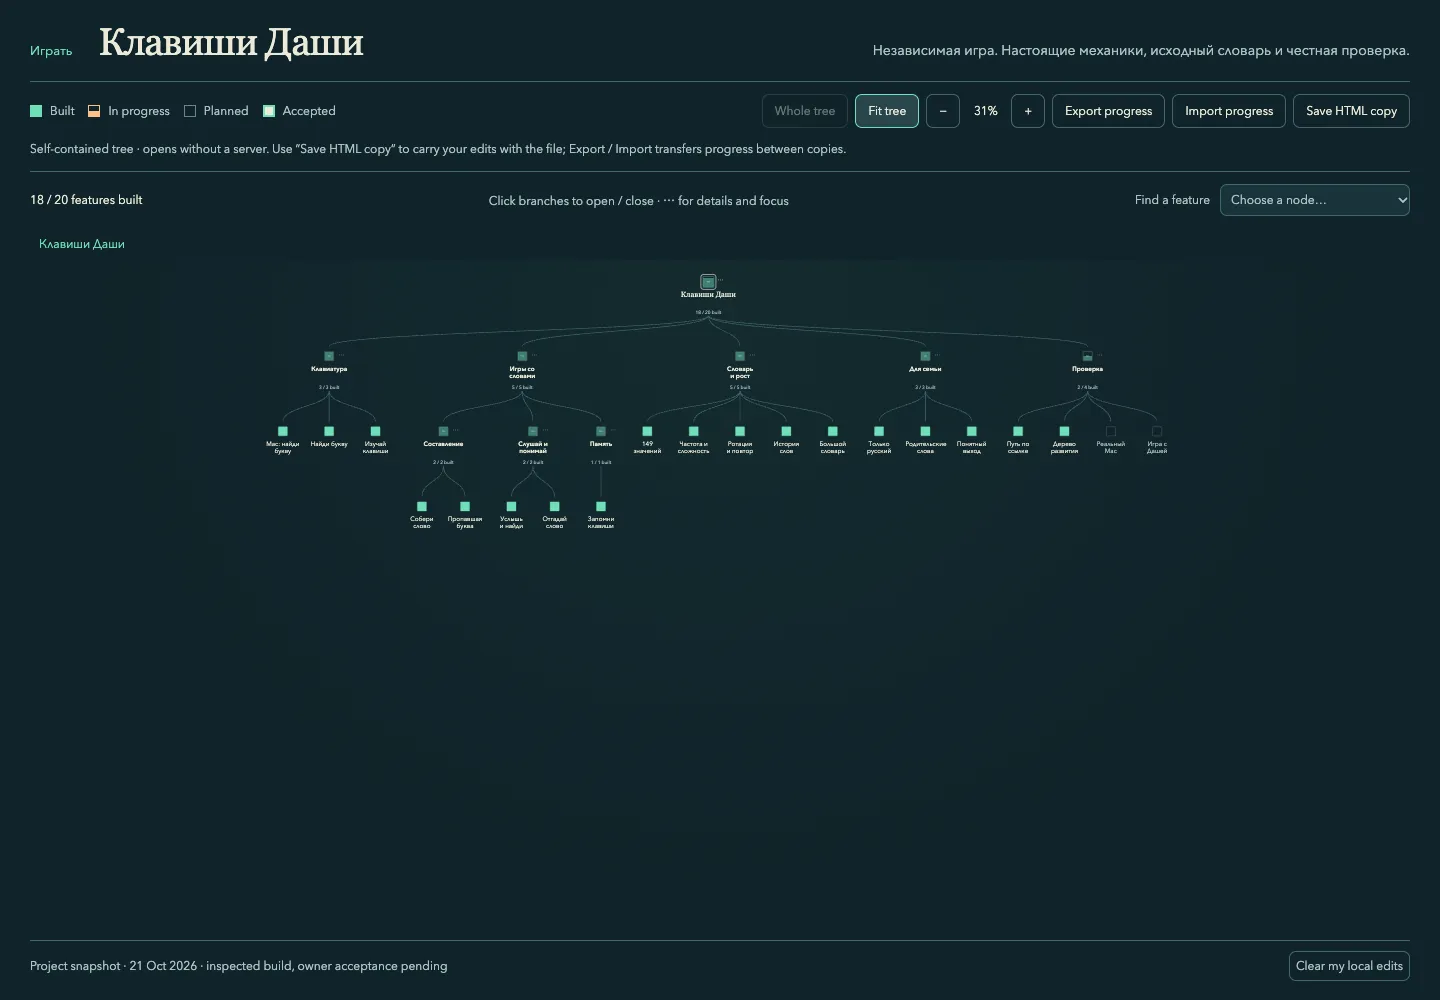Collapse the 'Словарь и рост' branch node
The image size is (1440, 1000).
[740, 356]
